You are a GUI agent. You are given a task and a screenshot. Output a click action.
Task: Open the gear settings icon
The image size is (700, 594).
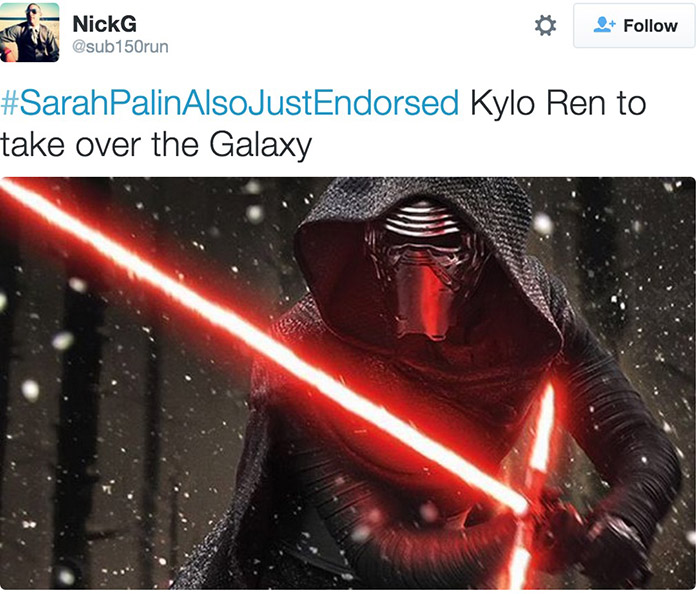point(546,25)
